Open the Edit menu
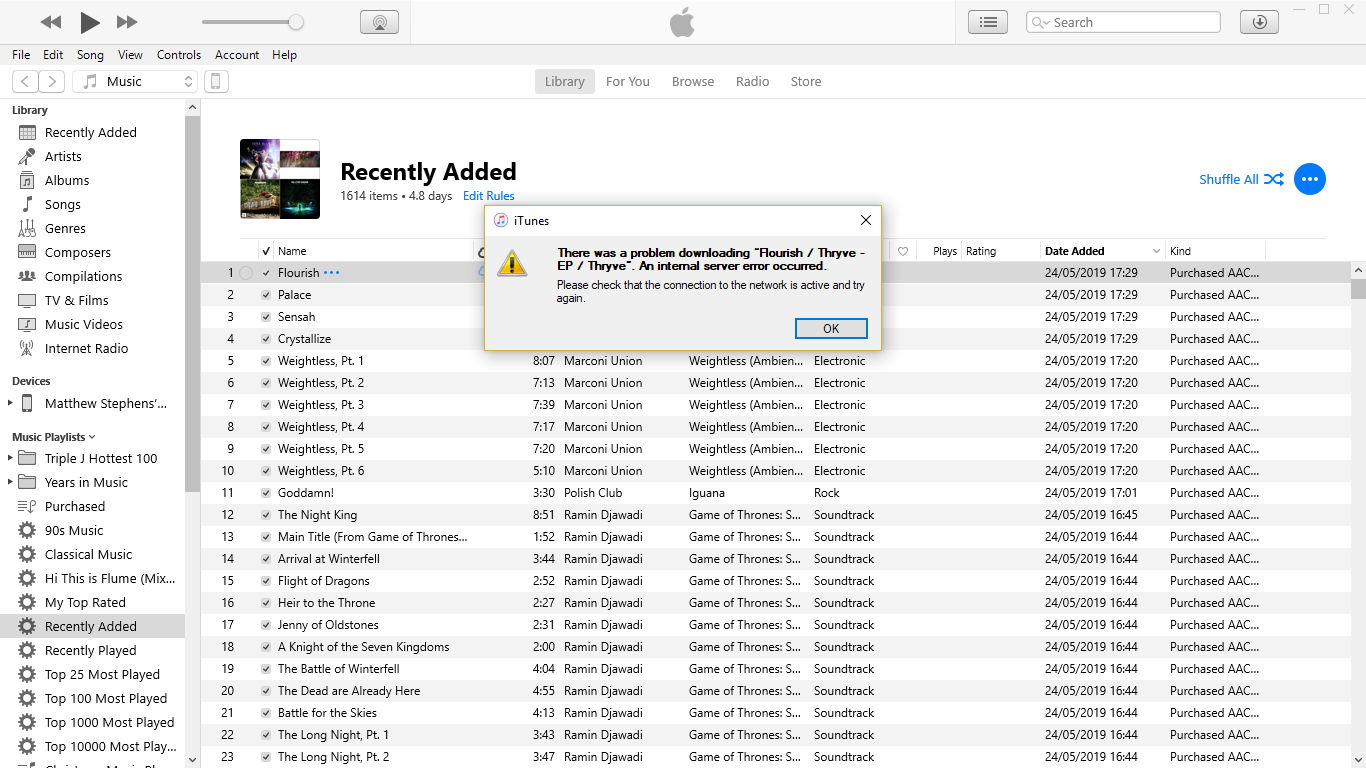 pyautogui.click(x=53, y=55)
